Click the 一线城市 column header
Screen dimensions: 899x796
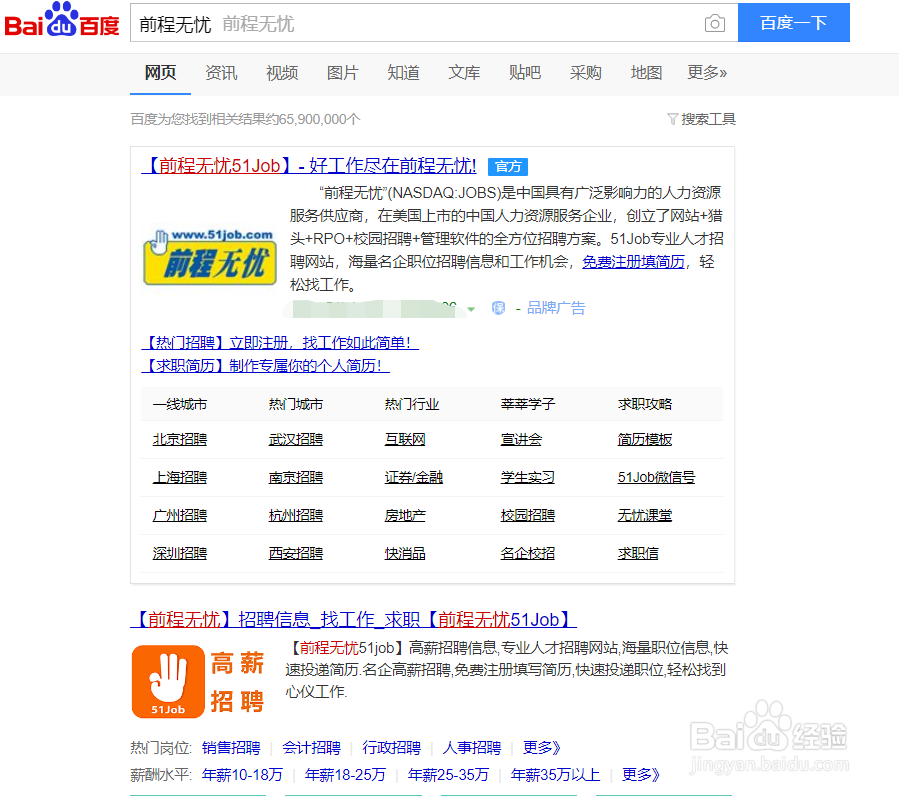179,404
